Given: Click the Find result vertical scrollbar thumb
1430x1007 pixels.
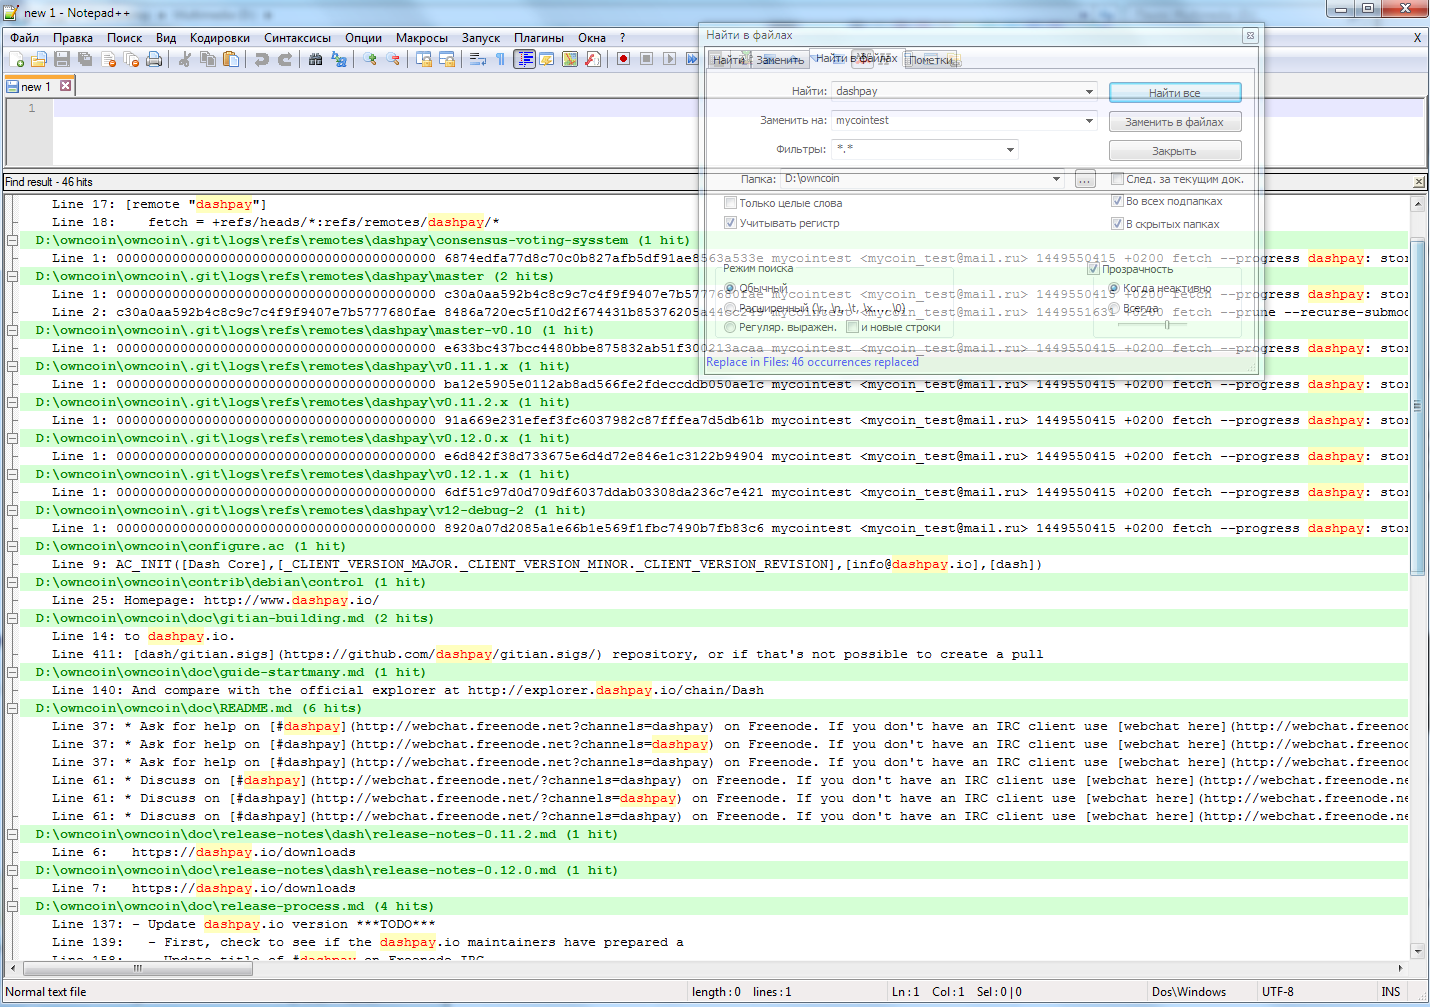Looking at the screenshot, I should click(1417, 407).
